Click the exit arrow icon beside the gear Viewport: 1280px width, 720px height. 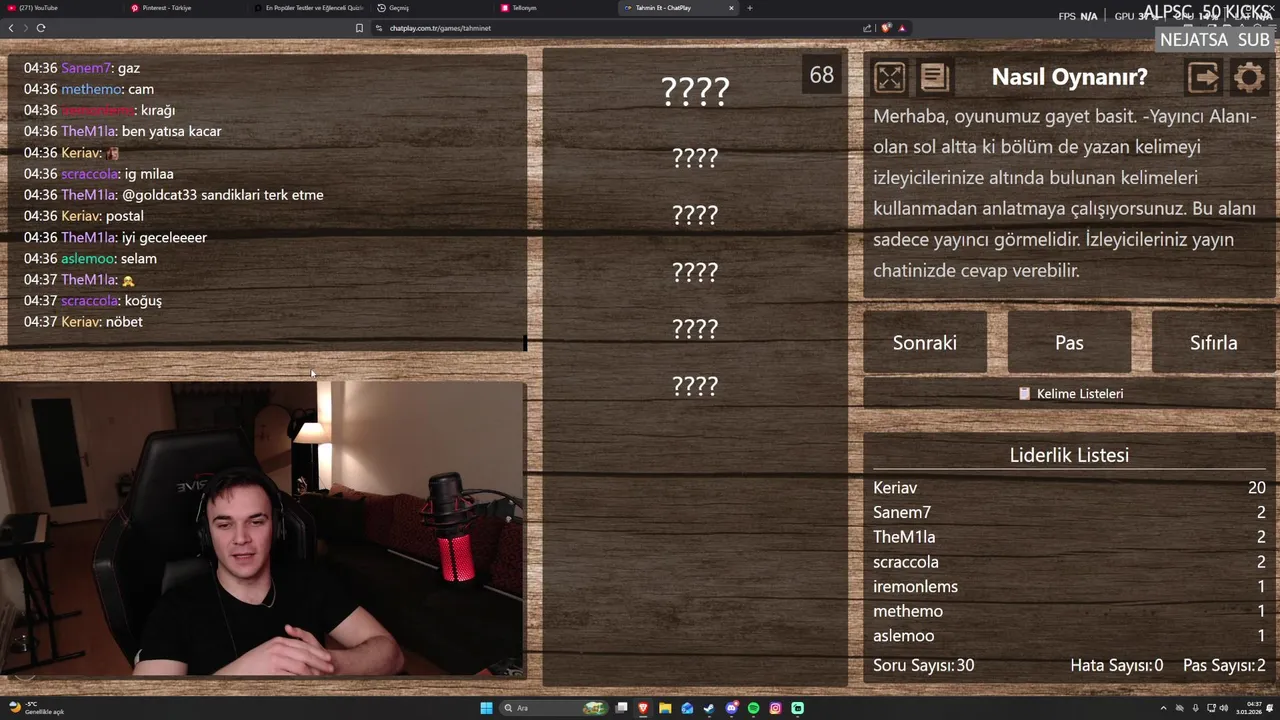pos(1203,77)
